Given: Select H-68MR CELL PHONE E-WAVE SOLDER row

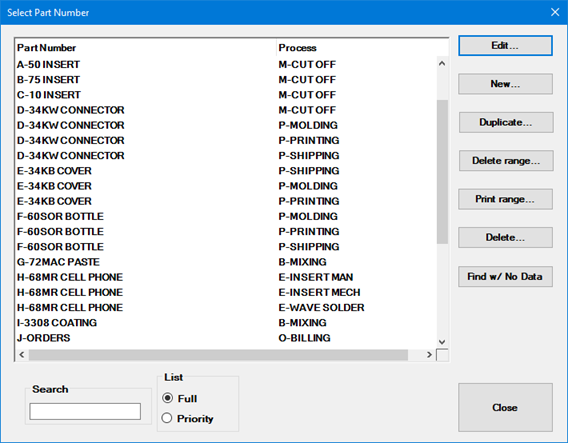Looking at the screenshot, I should coord(226,308).
